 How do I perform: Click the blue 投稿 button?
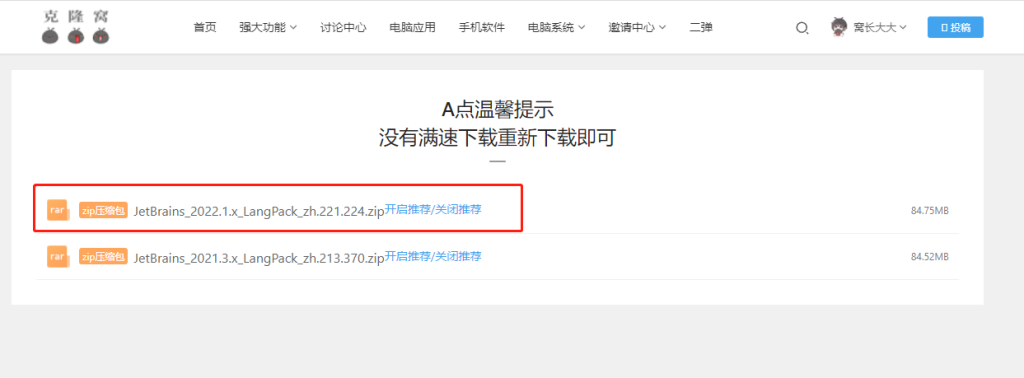coord(955,27)
